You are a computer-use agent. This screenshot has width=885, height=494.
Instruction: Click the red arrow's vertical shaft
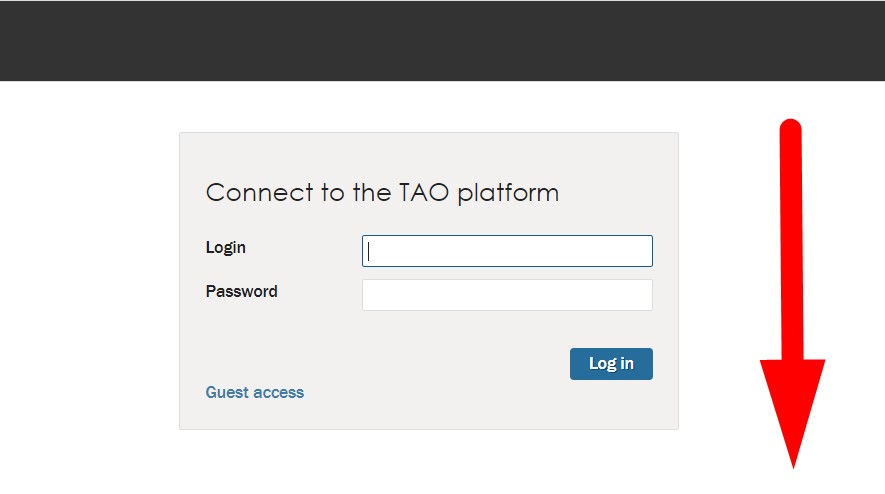(x=791, y=240)
